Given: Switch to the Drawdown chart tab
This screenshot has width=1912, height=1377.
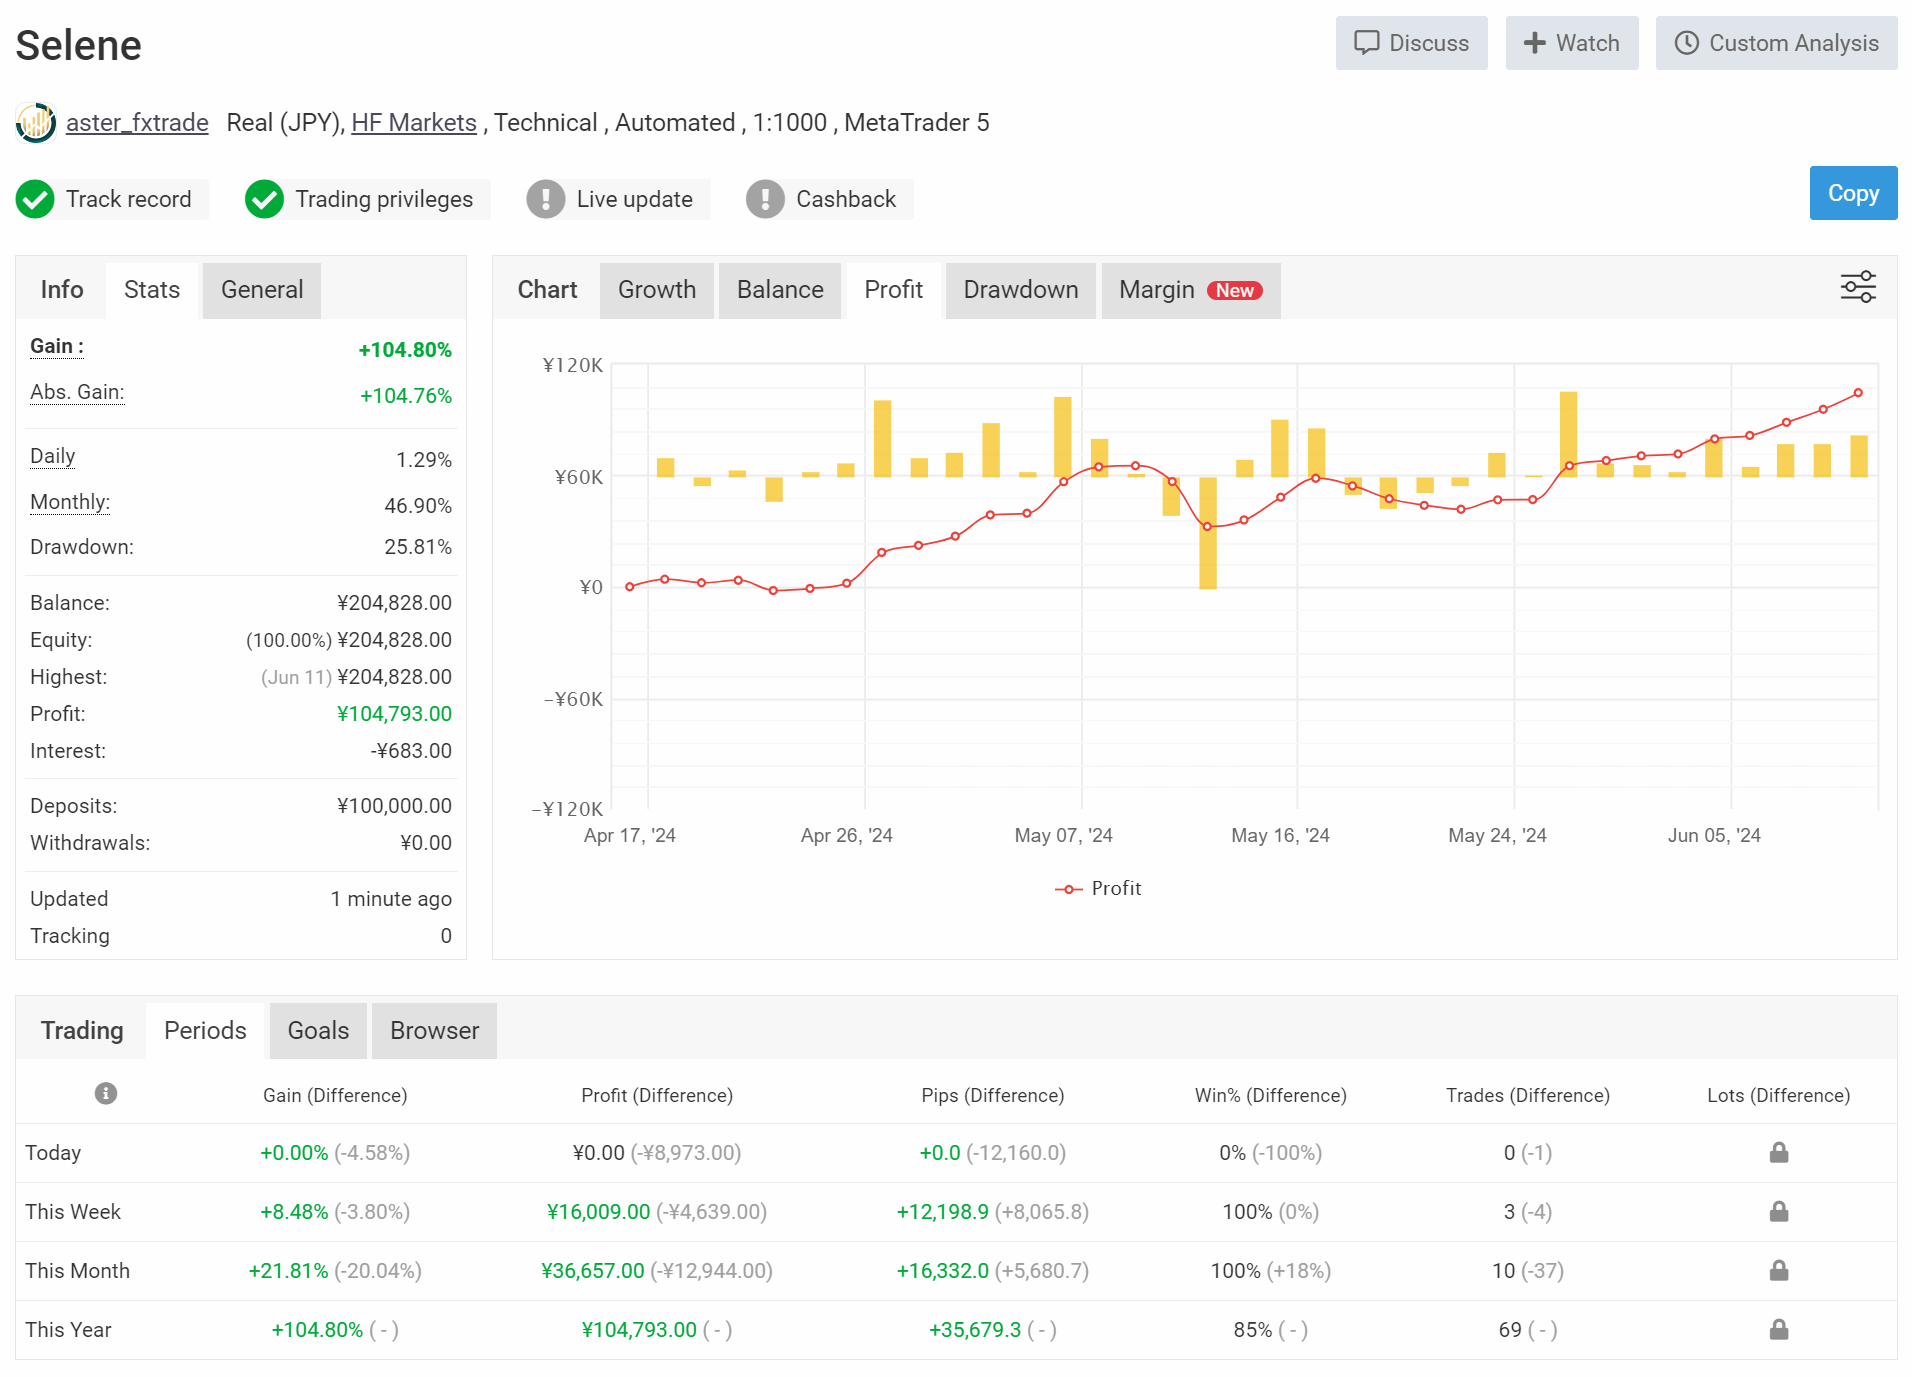Looking at the screenshot, I should (1020, 290).
